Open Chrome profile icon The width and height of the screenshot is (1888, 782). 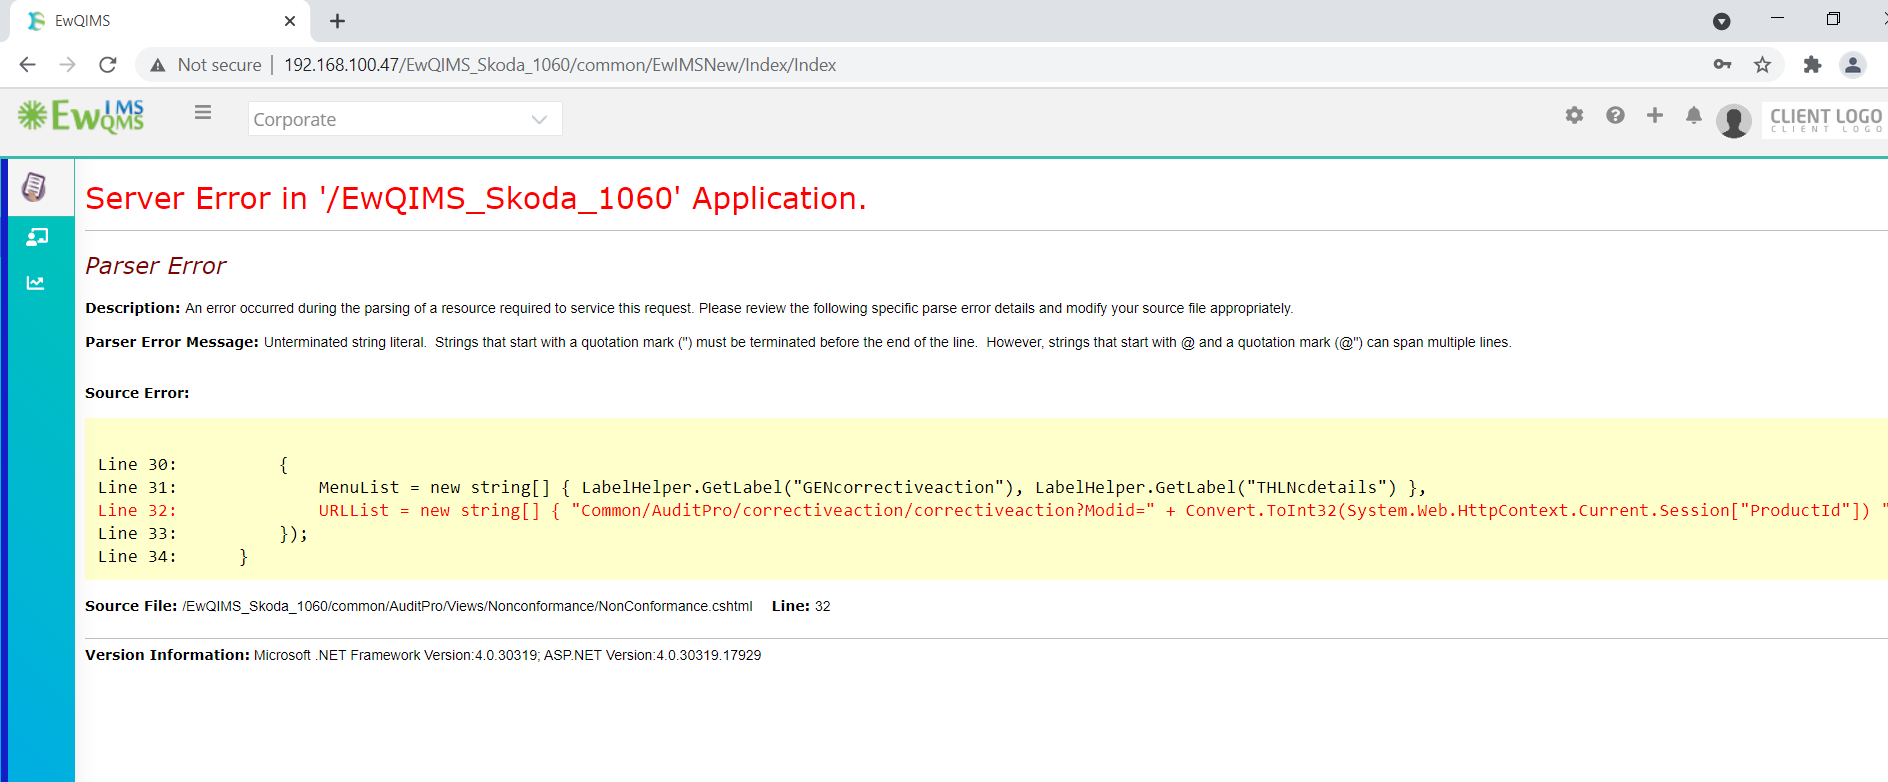[x=1852, y=64]
